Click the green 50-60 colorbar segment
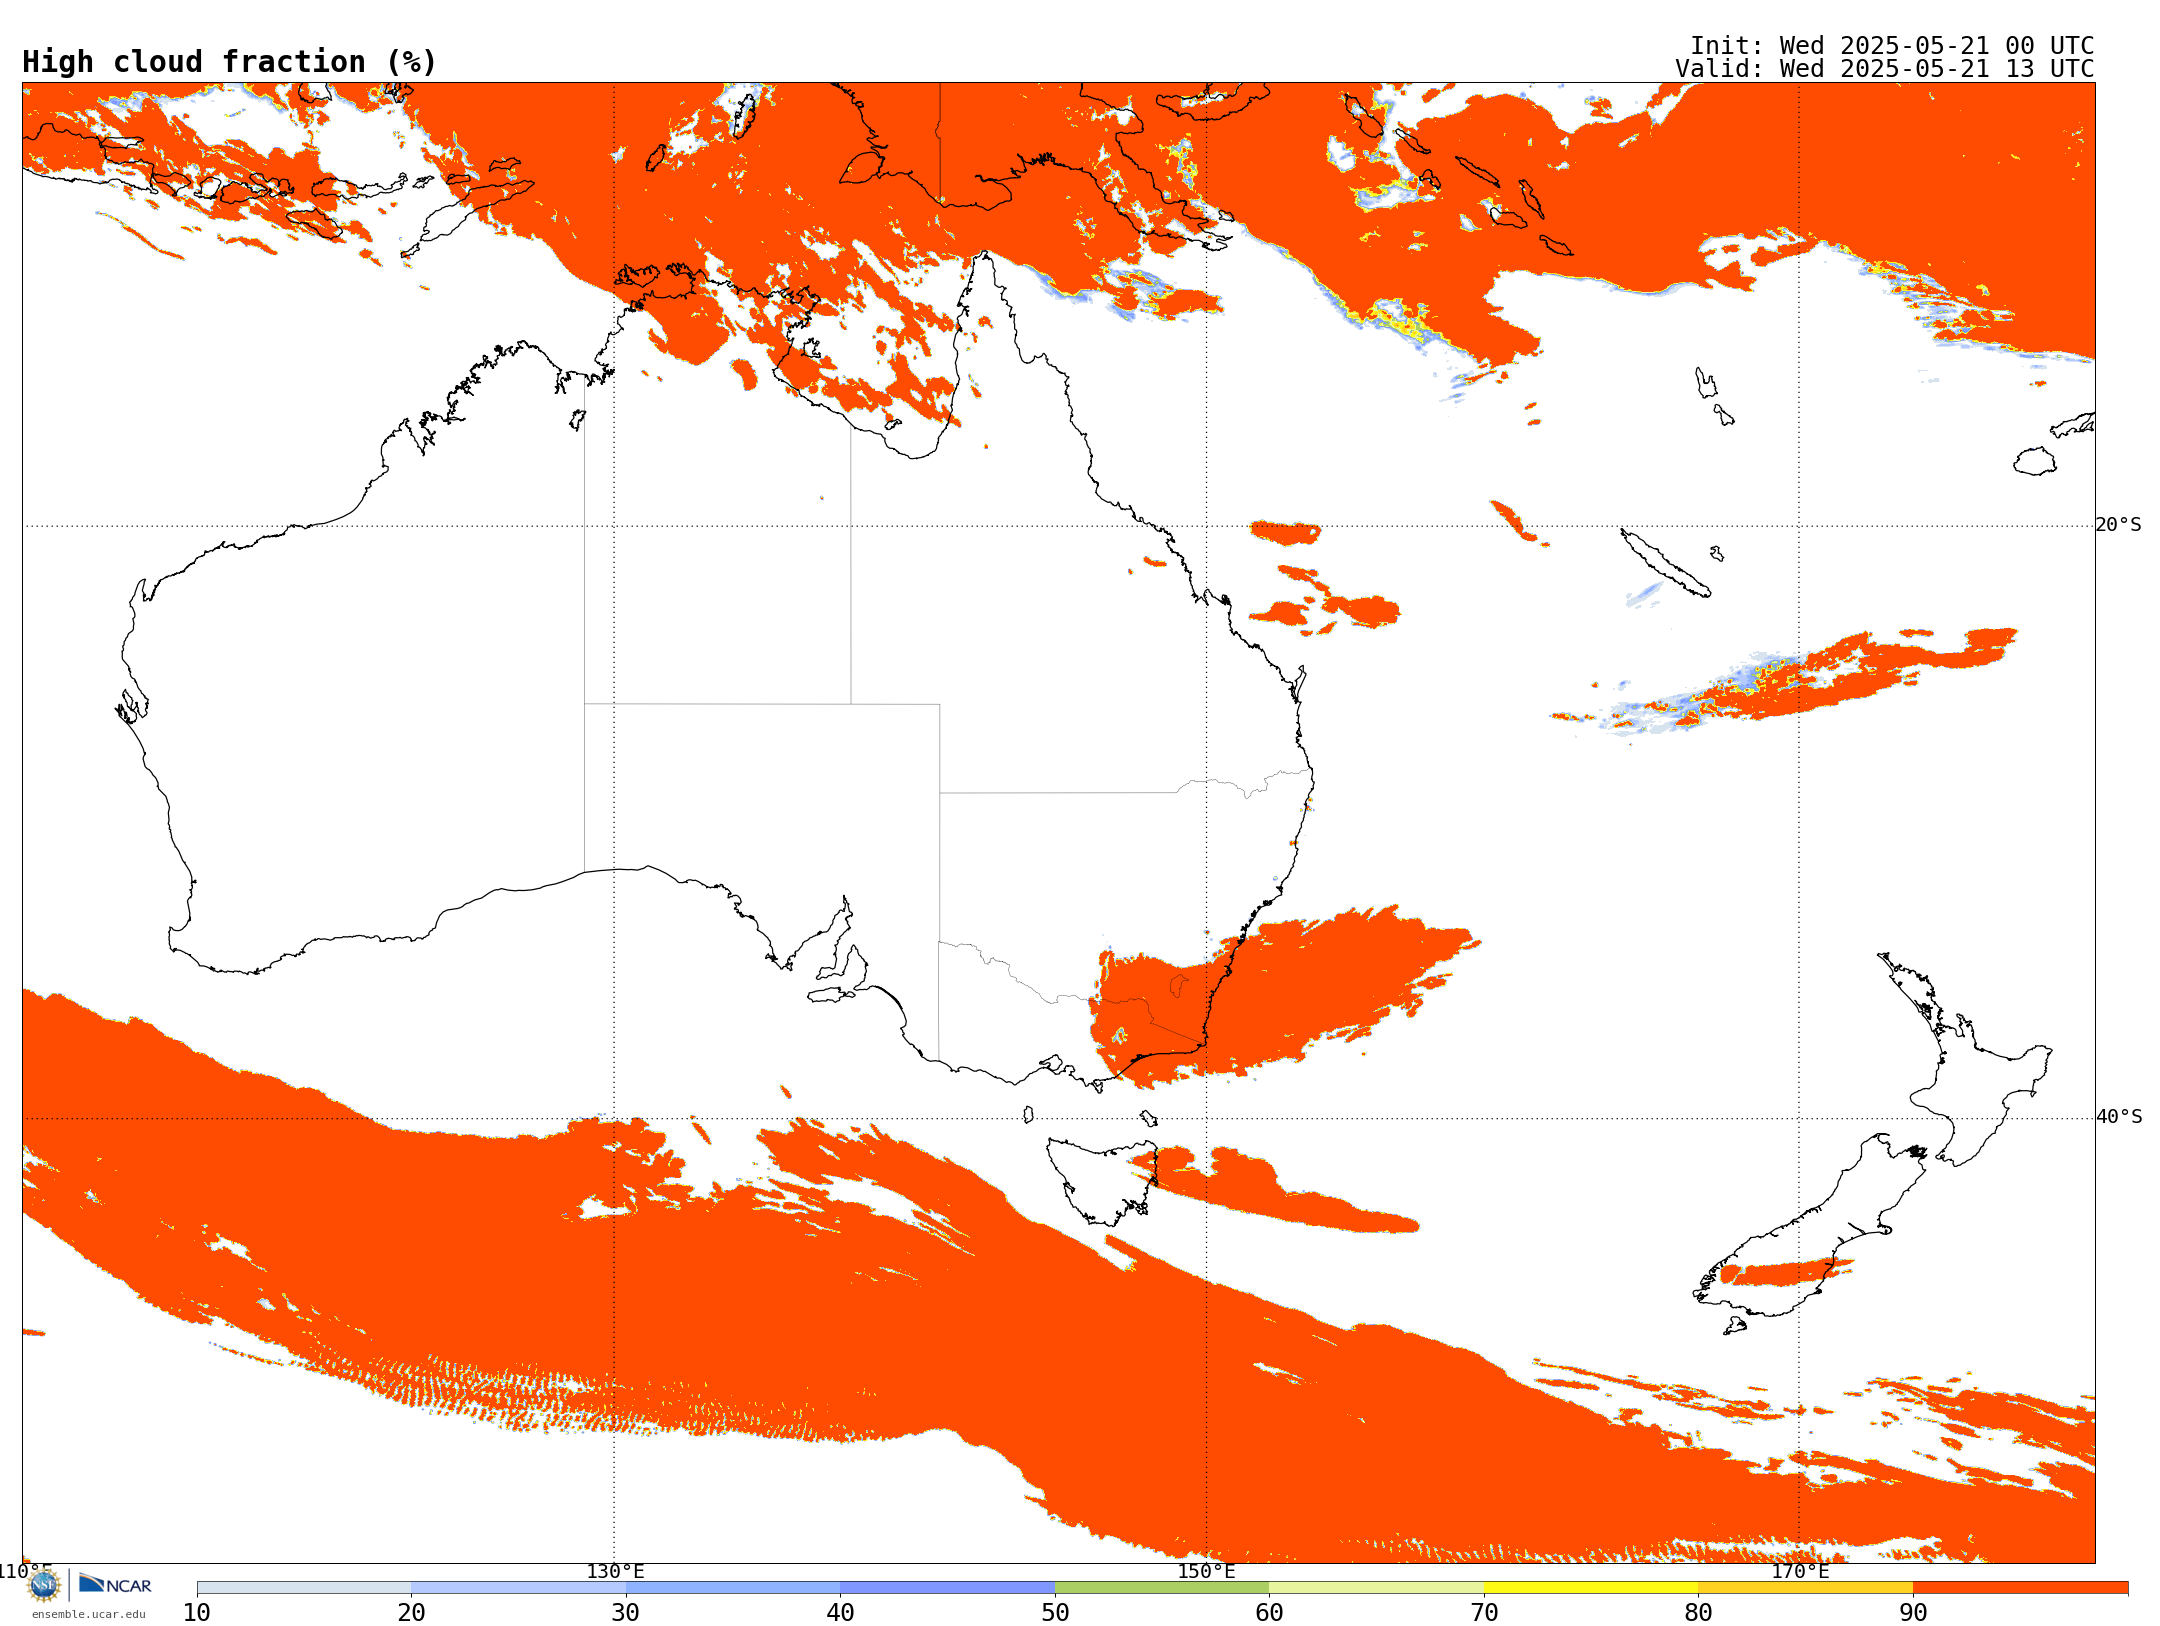 click(x=1162, y=1588)
